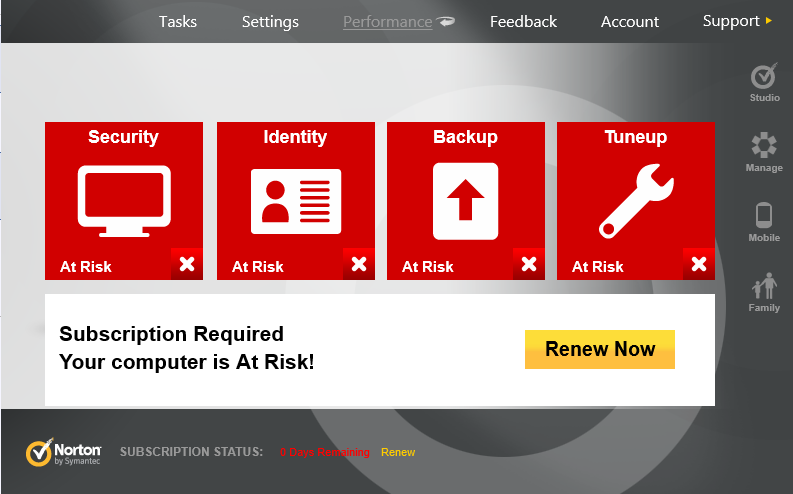Viewport: 793px width, 494px height.
Task: Select the Backup upload arrow icon
Action: (465, 201)
